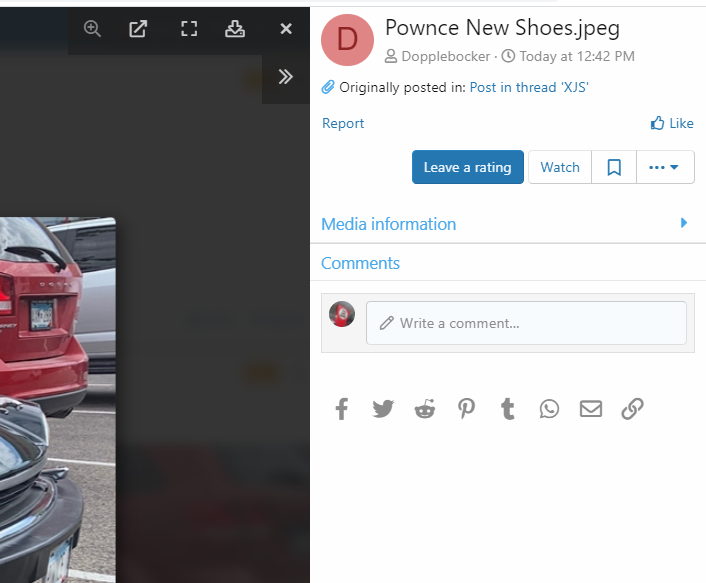Open the Post in thread 'XJS' link
The image size is (706, 583).
tap(529, 87)
